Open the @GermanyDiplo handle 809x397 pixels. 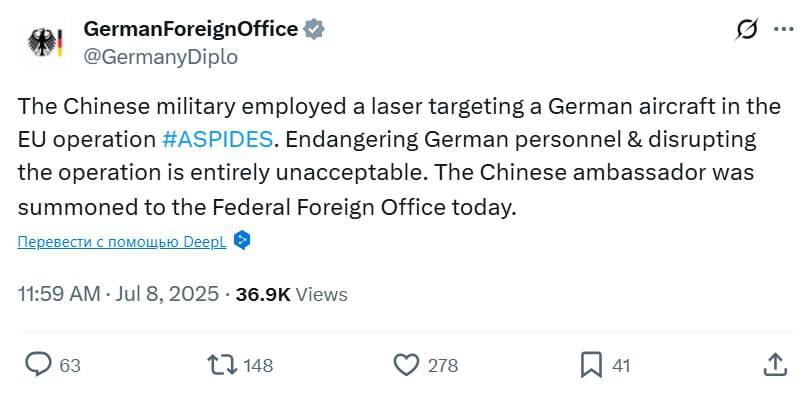point(160,57)
